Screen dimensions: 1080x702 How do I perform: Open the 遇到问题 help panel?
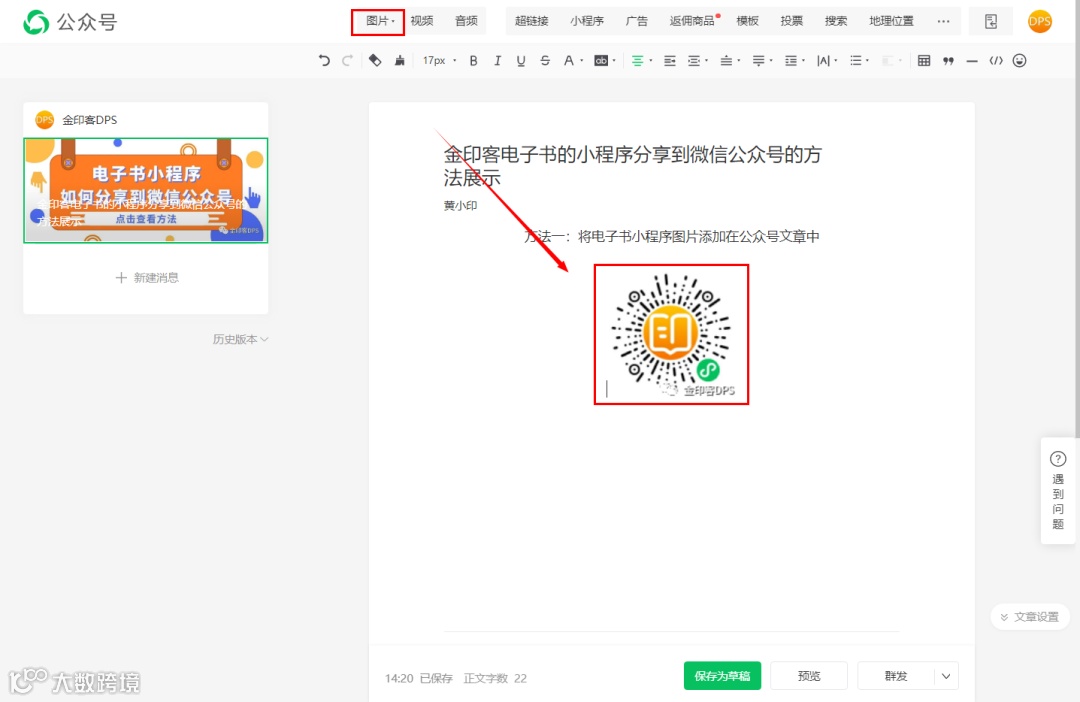coord(1058,491)
